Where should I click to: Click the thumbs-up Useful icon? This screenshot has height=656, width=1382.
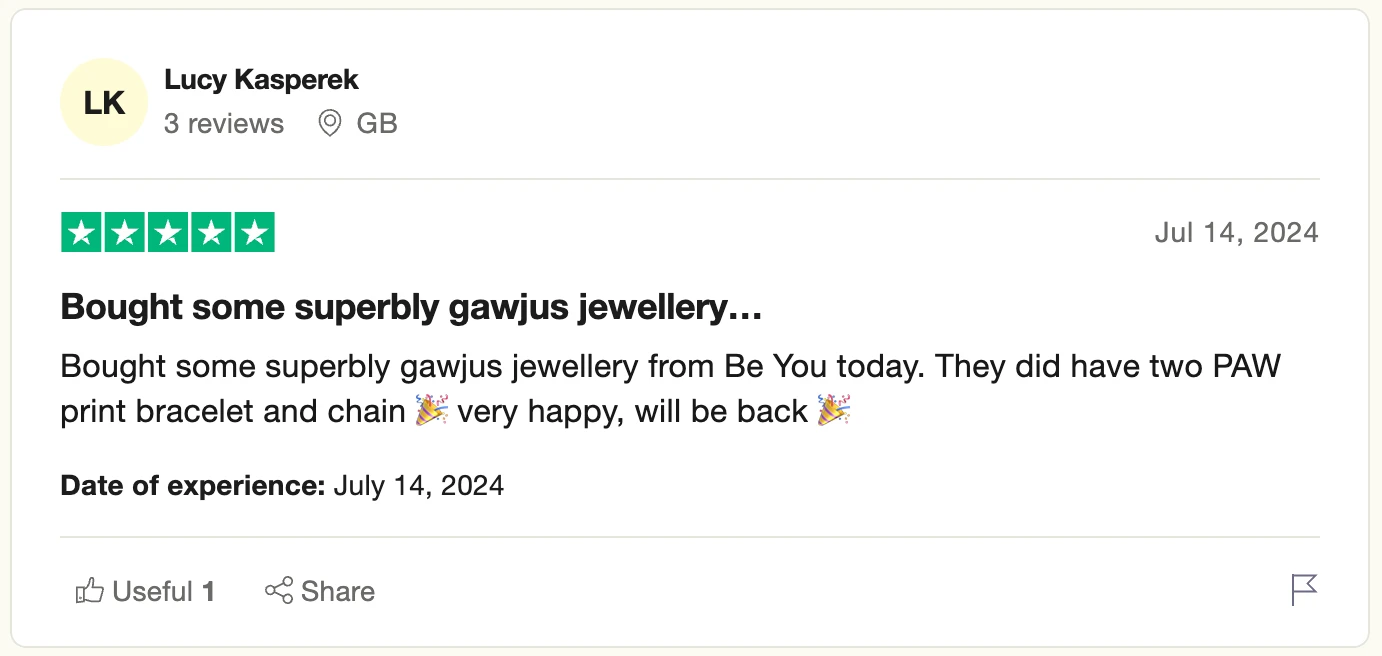point(90,591)
